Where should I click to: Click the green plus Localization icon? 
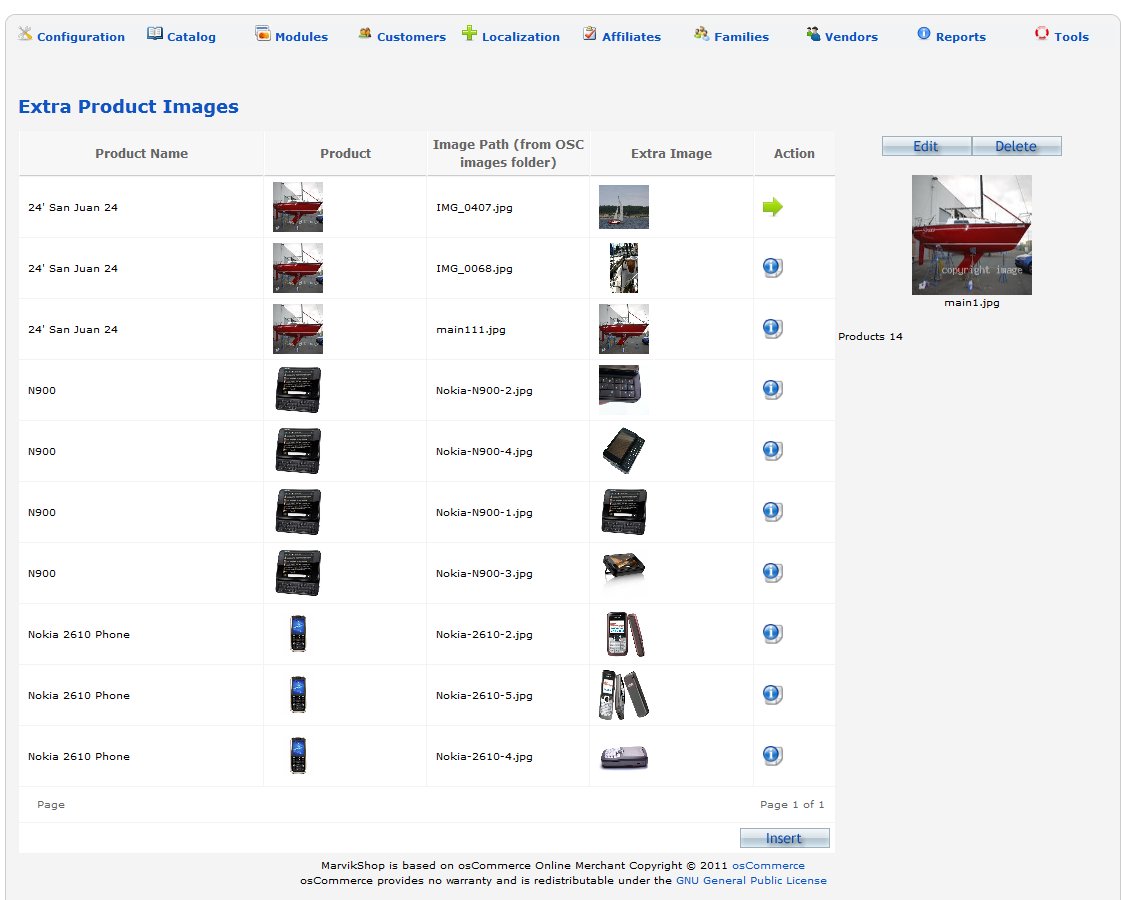(469, 33)
